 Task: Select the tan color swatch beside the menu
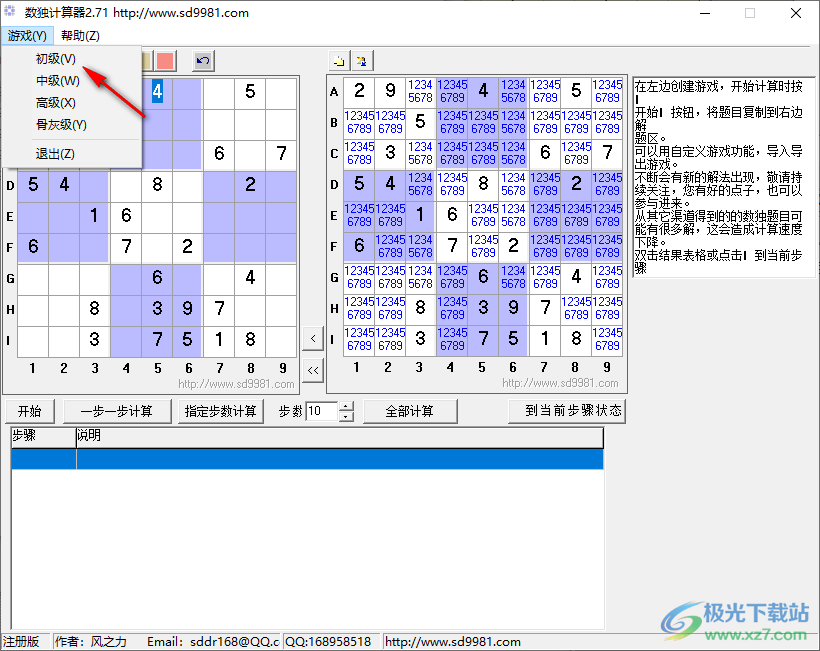pyautogui.click(x=147, y=61)
